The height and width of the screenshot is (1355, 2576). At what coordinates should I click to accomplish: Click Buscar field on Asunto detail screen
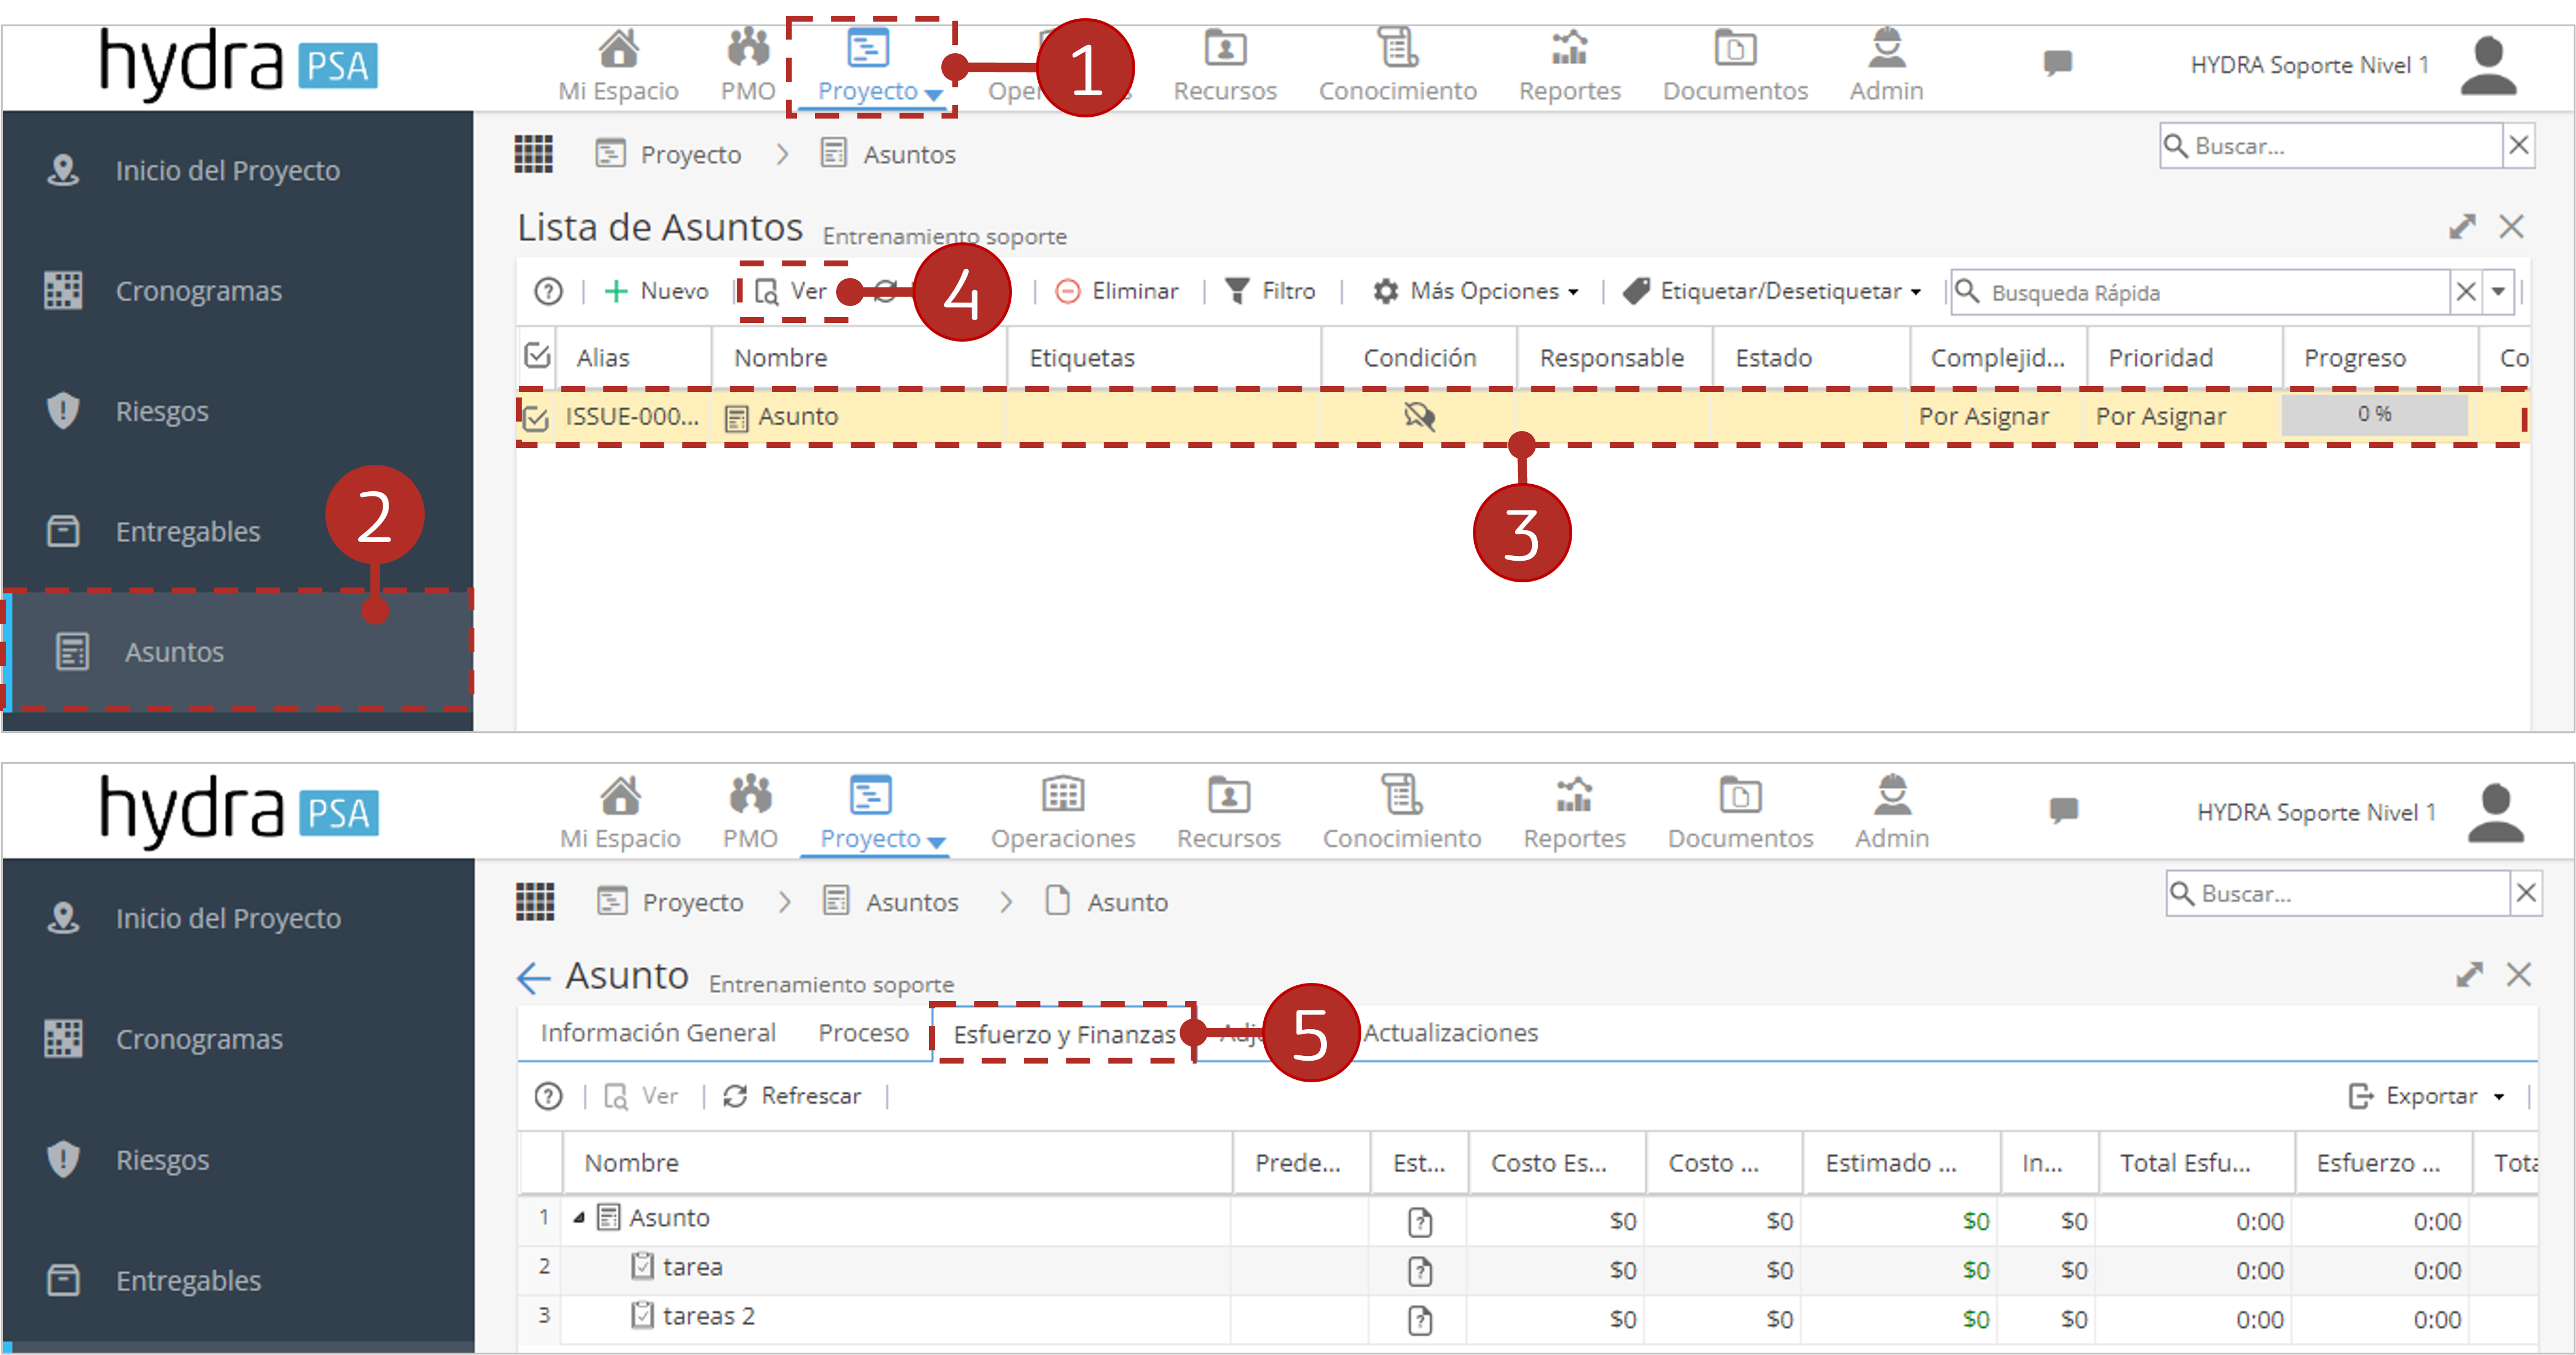coord(2338,893)
